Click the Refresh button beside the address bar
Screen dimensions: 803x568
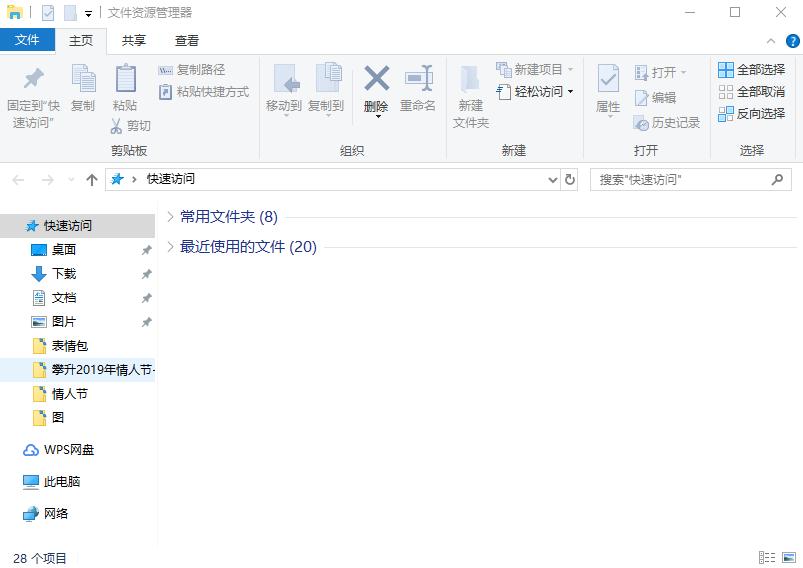coord(569,180)
